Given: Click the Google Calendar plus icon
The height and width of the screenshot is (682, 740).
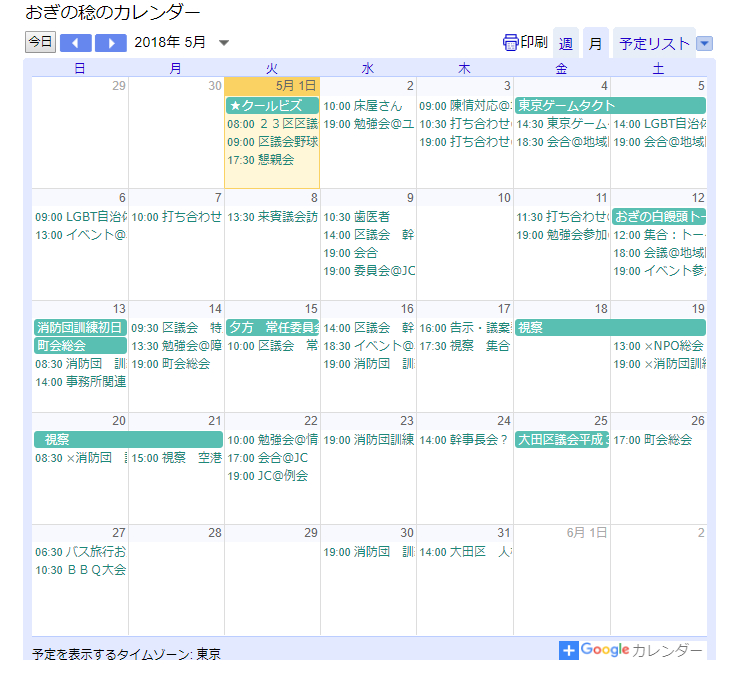Looking at the screenshot, I should click(x=569, y=650).
